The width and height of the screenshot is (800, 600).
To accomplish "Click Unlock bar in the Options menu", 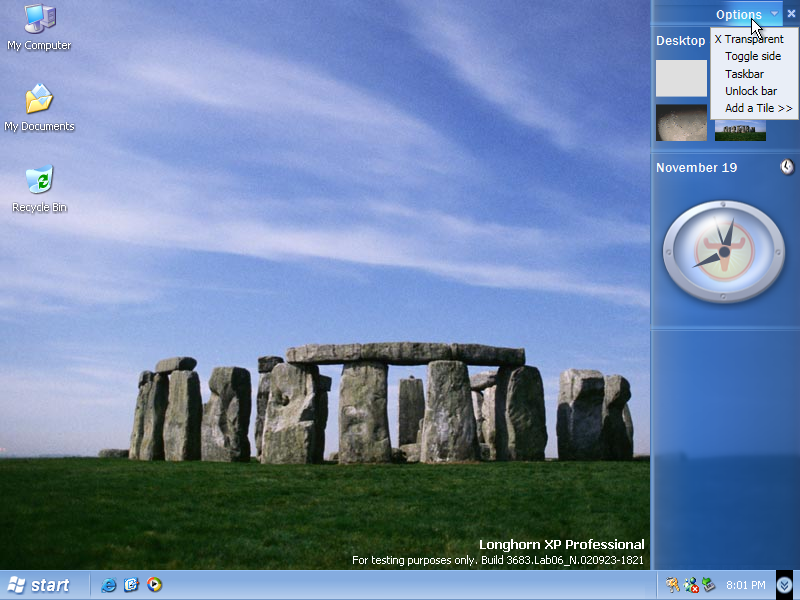I will [x=751, y=91].
